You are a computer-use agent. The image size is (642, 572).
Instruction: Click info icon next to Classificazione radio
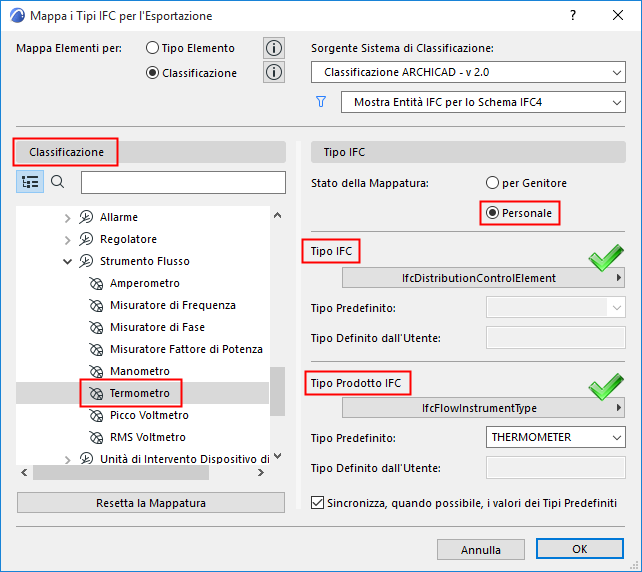(x=274, y=72)
